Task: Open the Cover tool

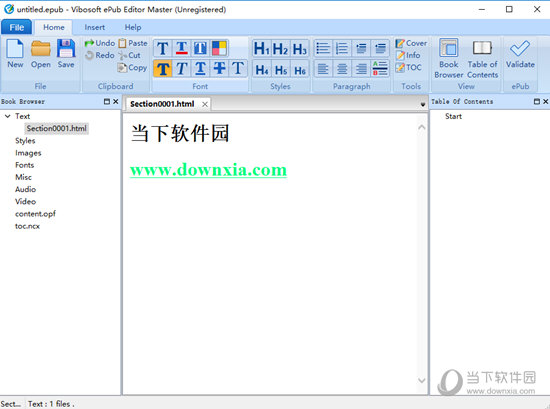Action: coord(411,43)
